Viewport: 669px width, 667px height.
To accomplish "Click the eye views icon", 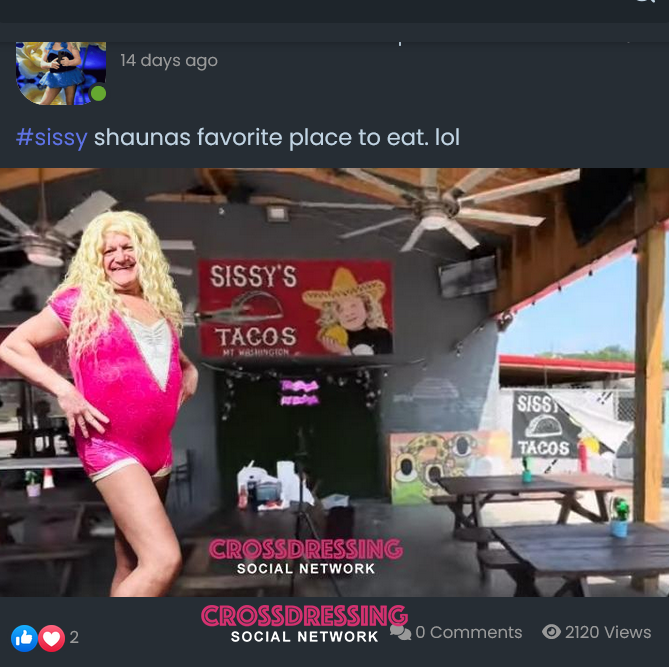I will point(551,632).
